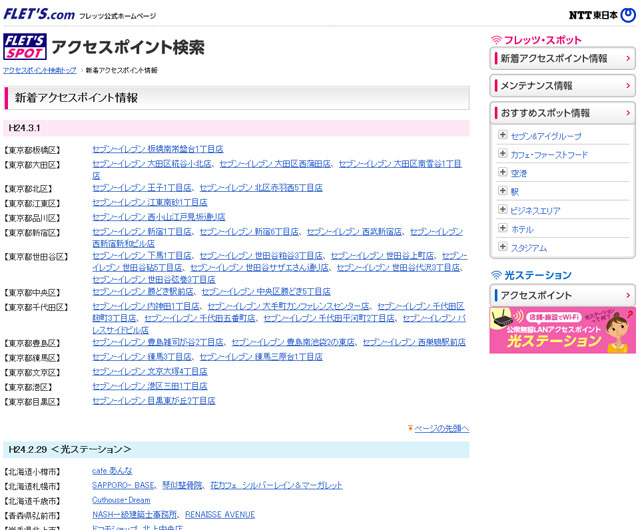Open 新着アクセスポイント情報 sidebar menu
The height and width of the screenshot is (530, 640).
point(562,58)
